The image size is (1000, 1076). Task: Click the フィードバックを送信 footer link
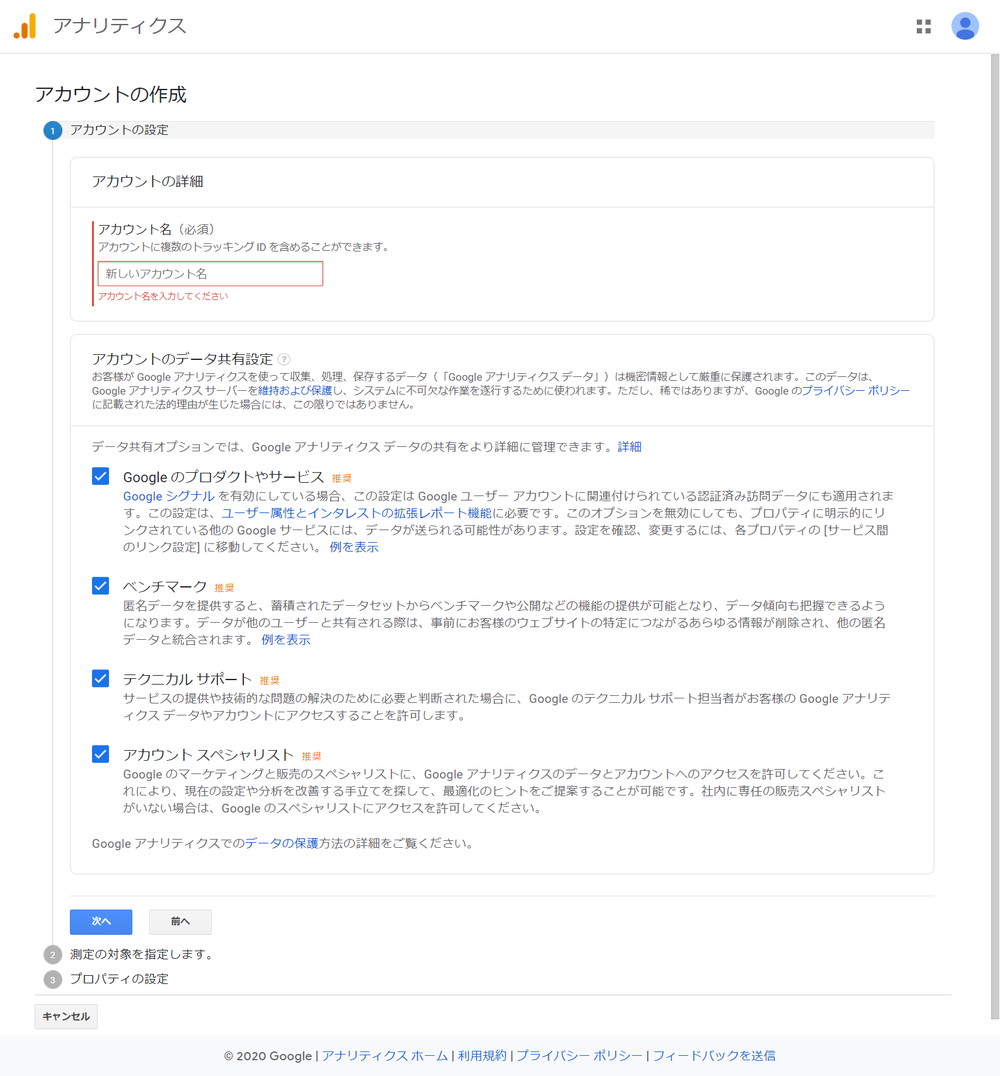pyautogui.click(x=714, y=1055)
